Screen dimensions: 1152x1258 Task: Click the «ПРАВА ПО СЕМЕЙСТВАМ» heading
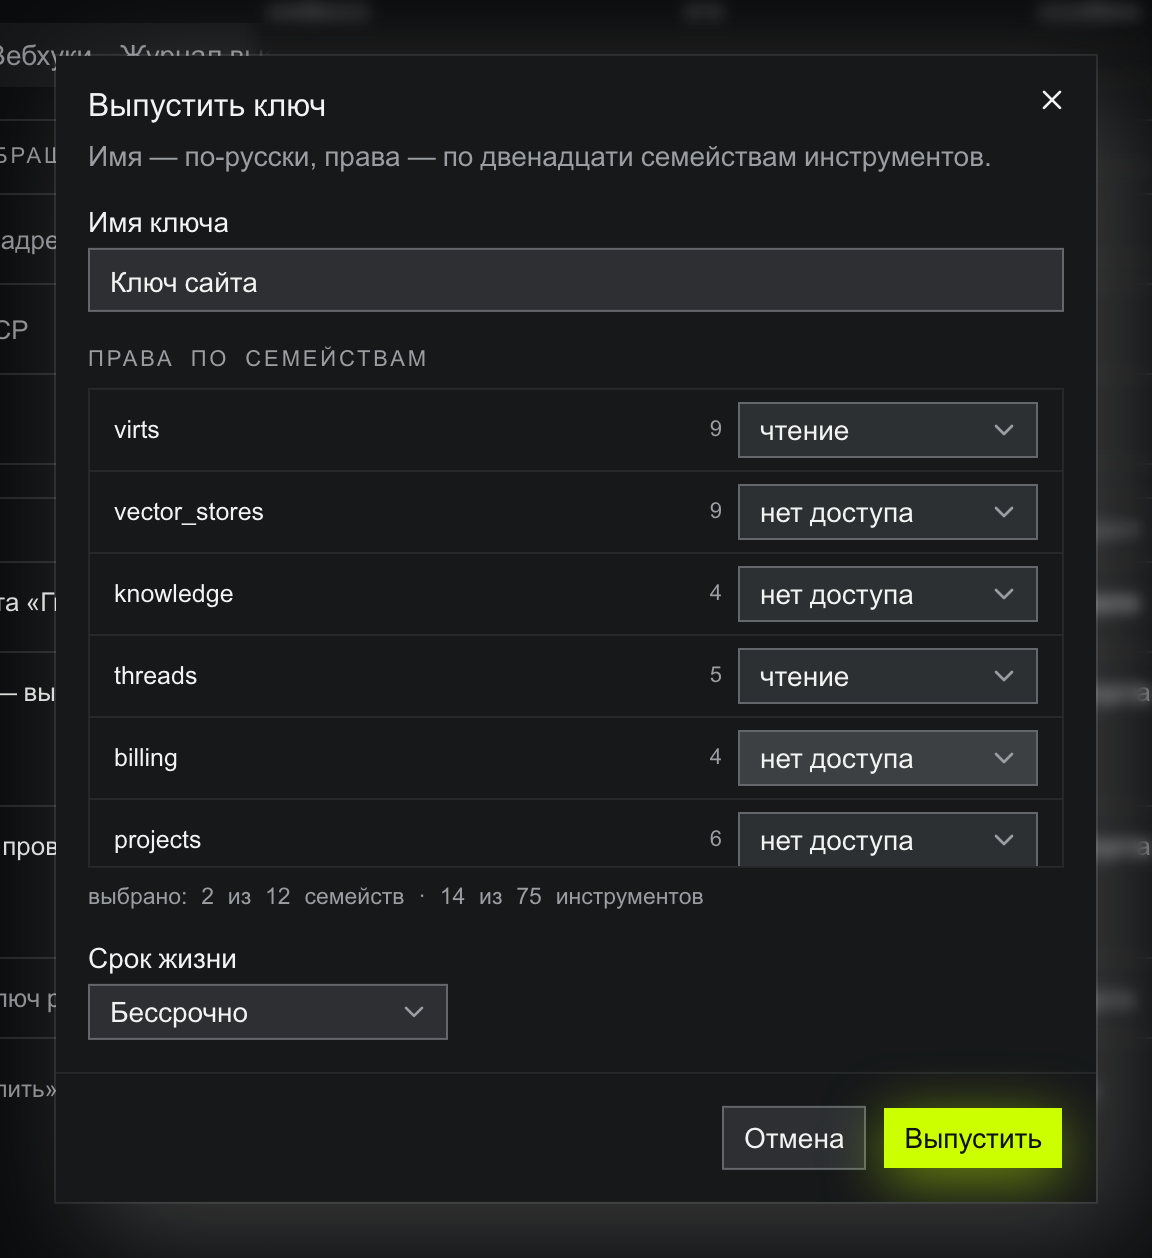click(x=258, y=358)
